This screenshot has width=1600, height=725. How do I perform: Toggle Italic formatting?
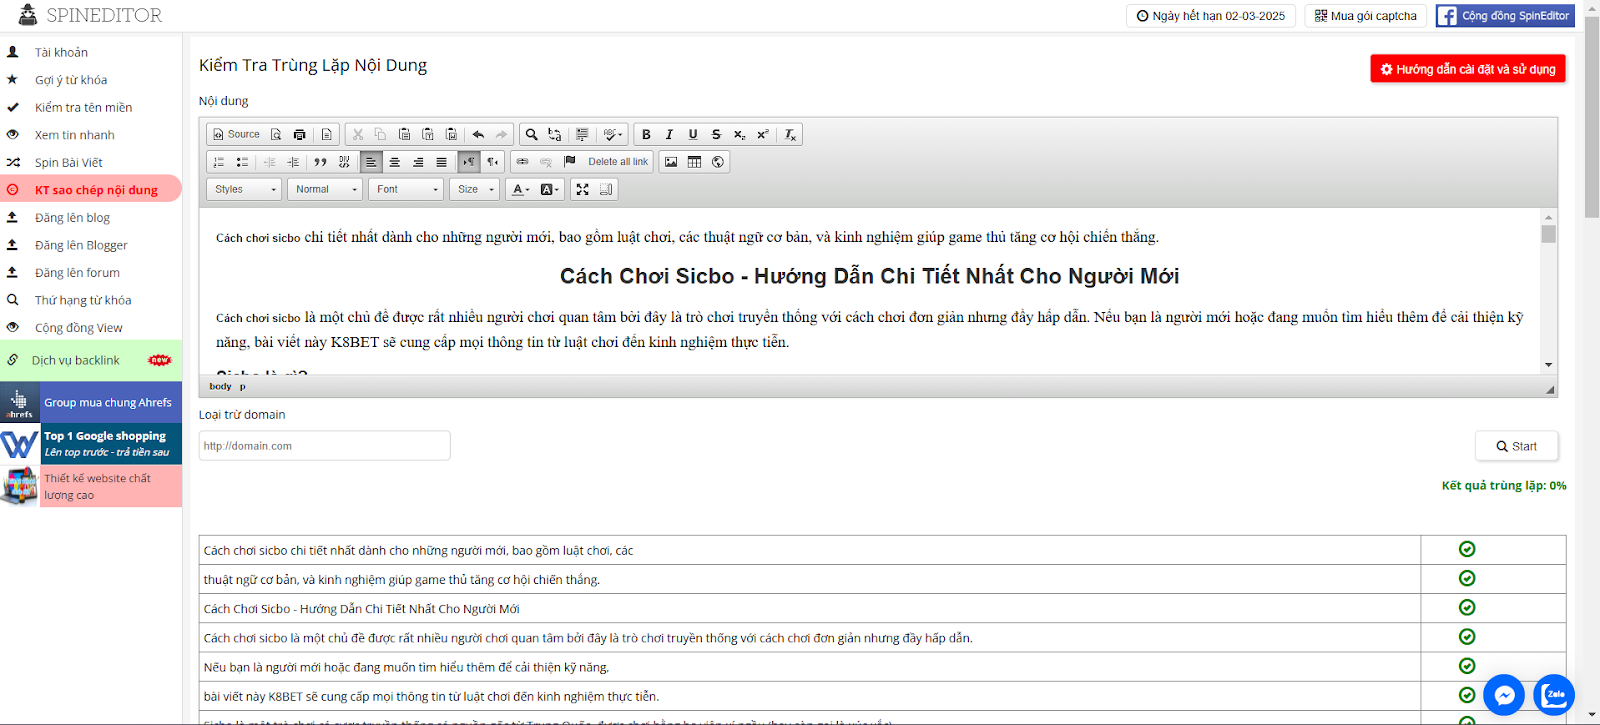tap(669, 134)
